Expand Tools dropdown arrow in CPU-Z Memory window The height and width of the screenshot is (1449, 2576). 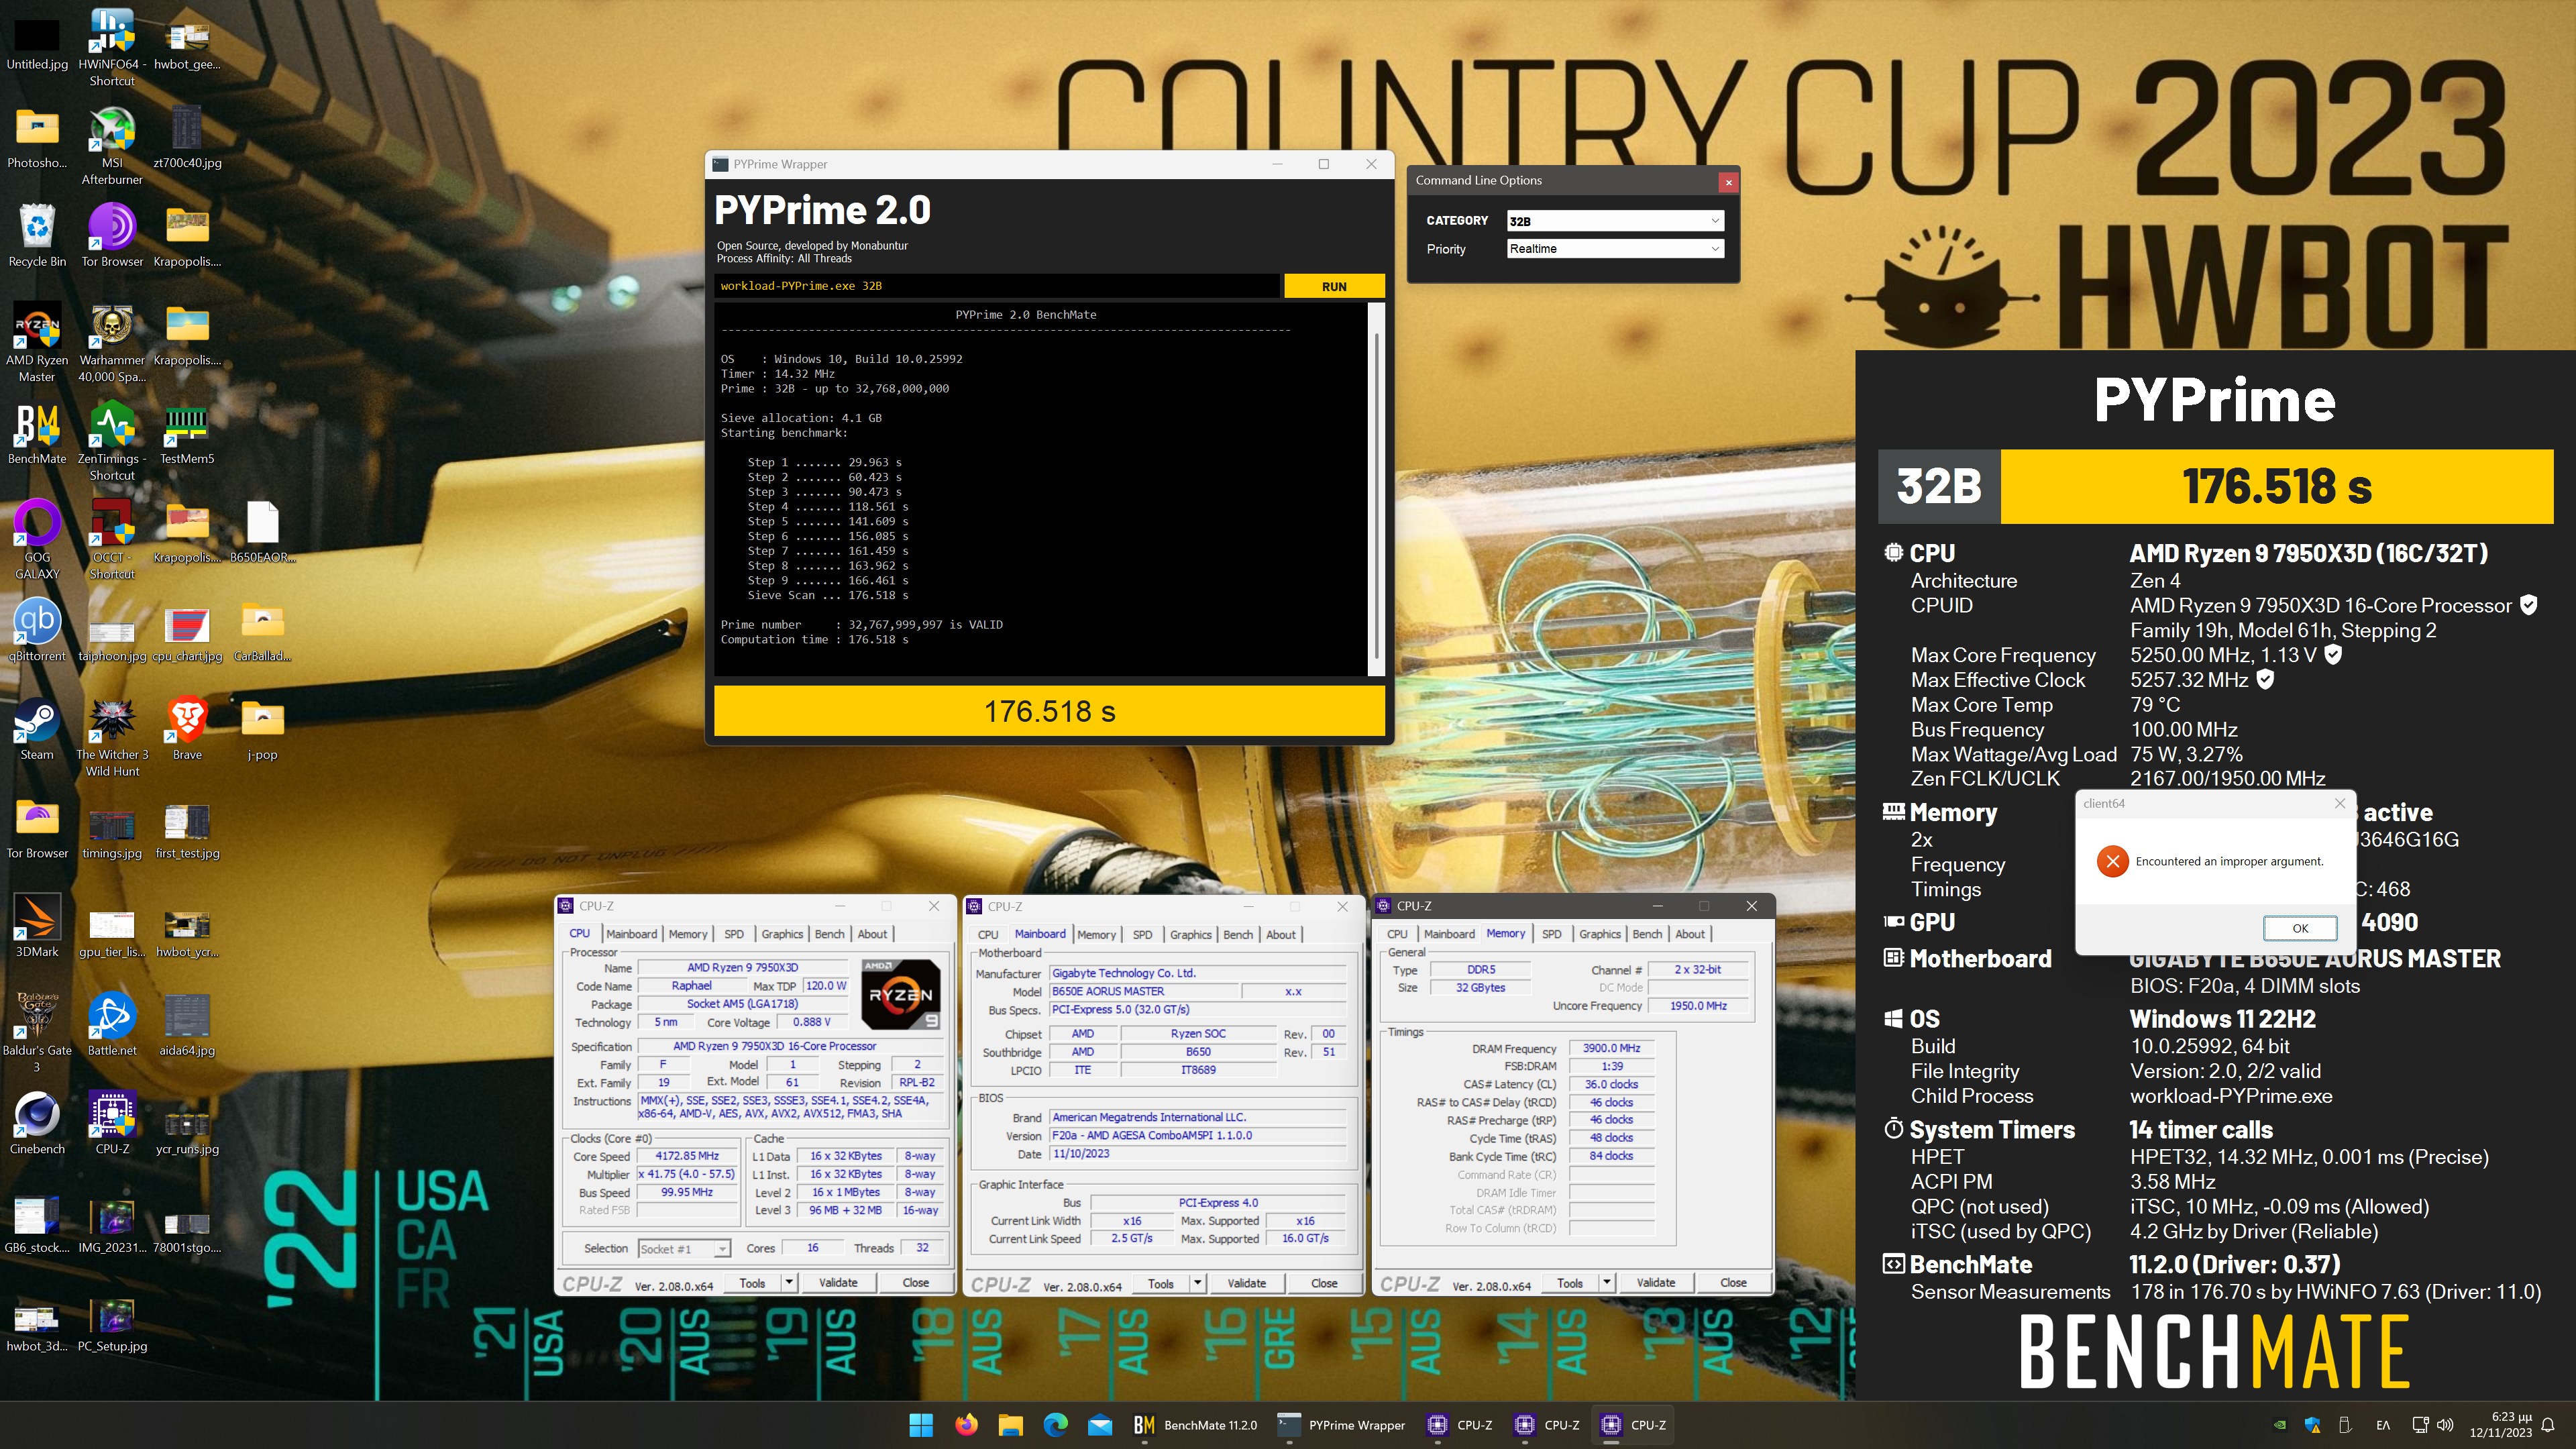[1606, 1283]
